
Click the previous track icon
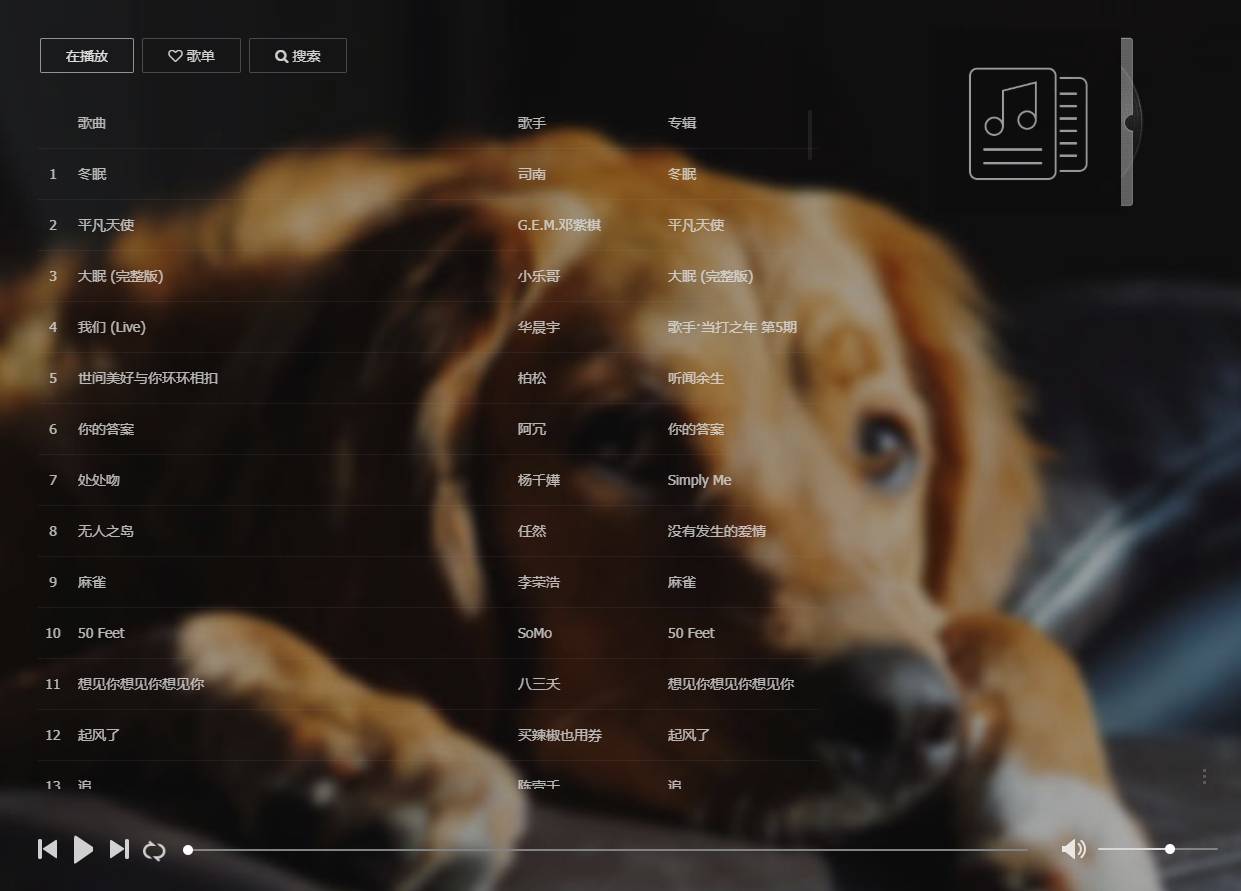(x=47, y=849)
